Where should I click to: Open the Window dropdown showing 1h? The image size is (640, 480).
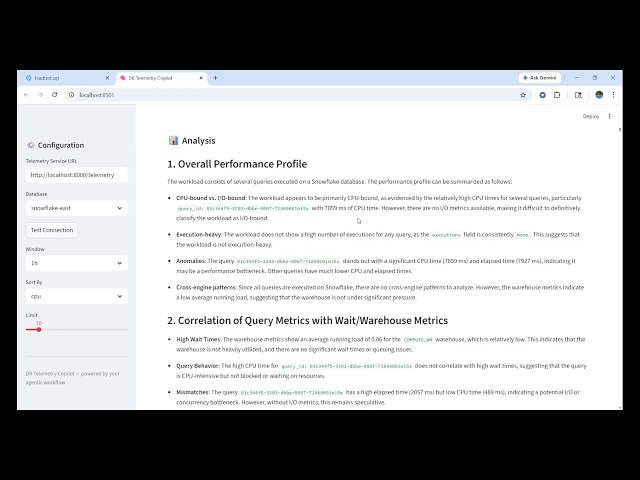tap(77, 263)
